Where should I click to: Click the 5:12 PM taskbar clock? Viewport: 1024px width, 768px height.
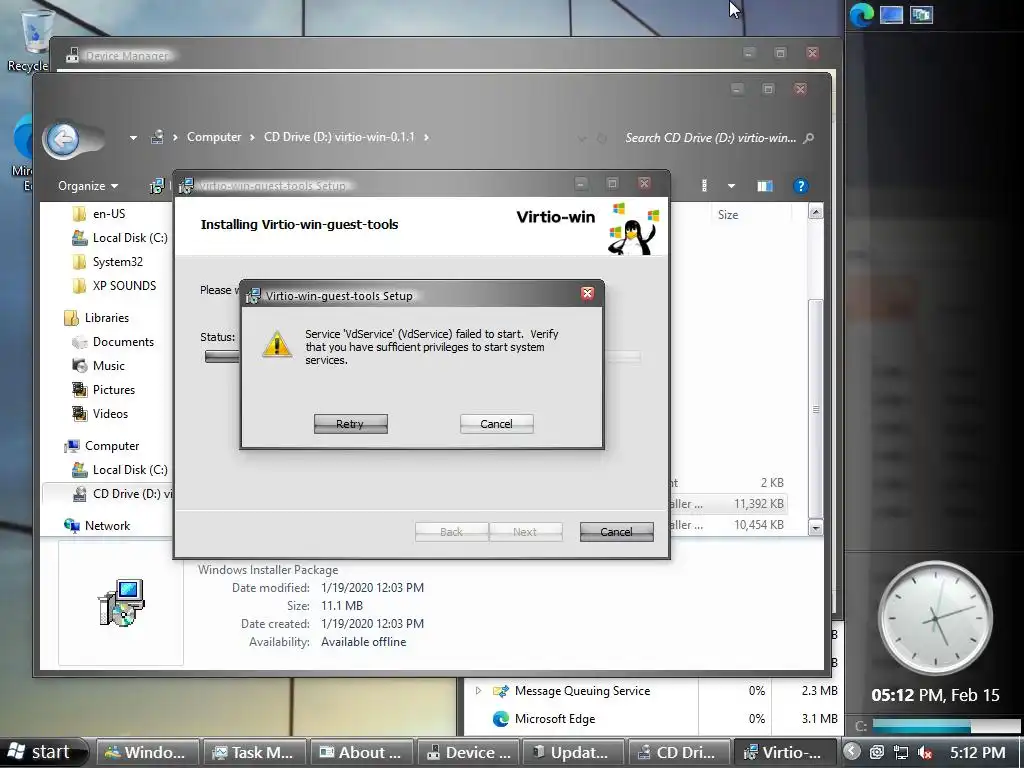pyautogui.click(x=978, y=753)
